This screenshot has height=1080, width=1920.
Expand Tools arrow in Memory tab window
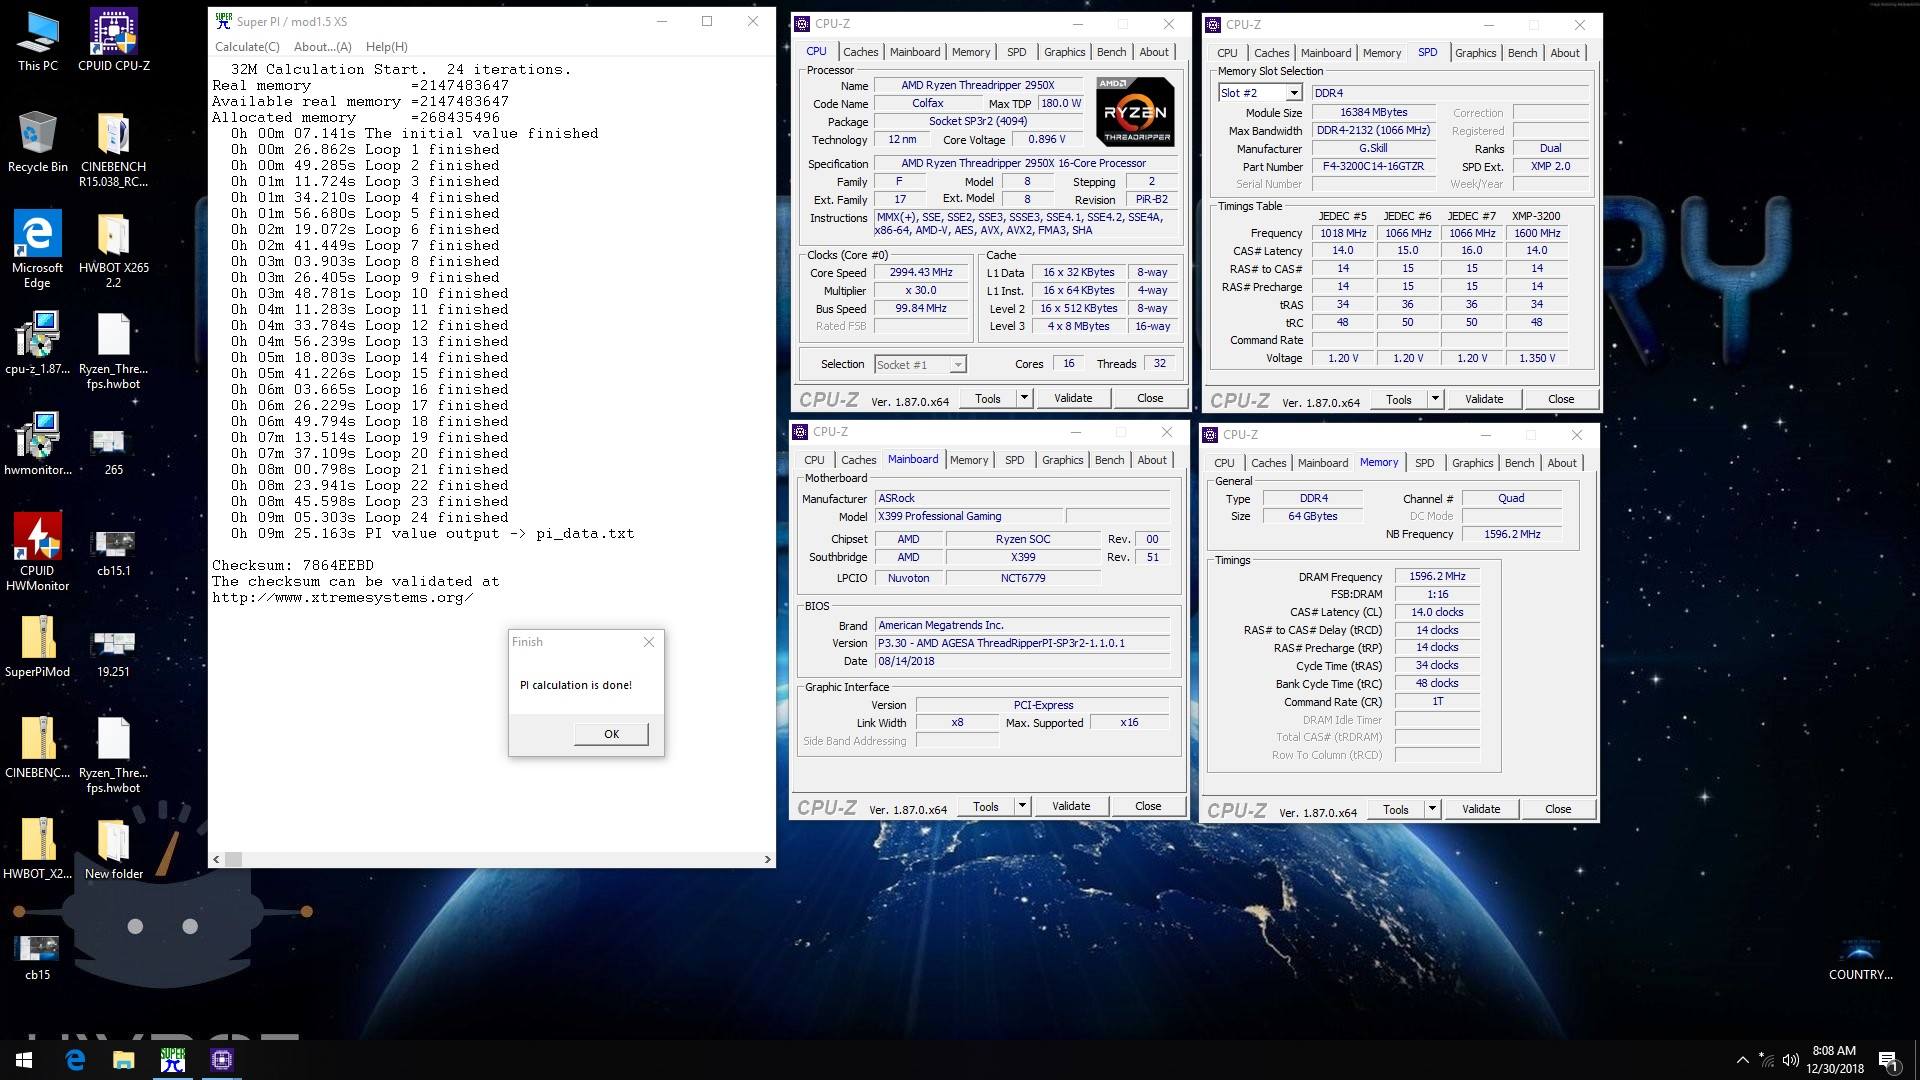[1432, 809]
